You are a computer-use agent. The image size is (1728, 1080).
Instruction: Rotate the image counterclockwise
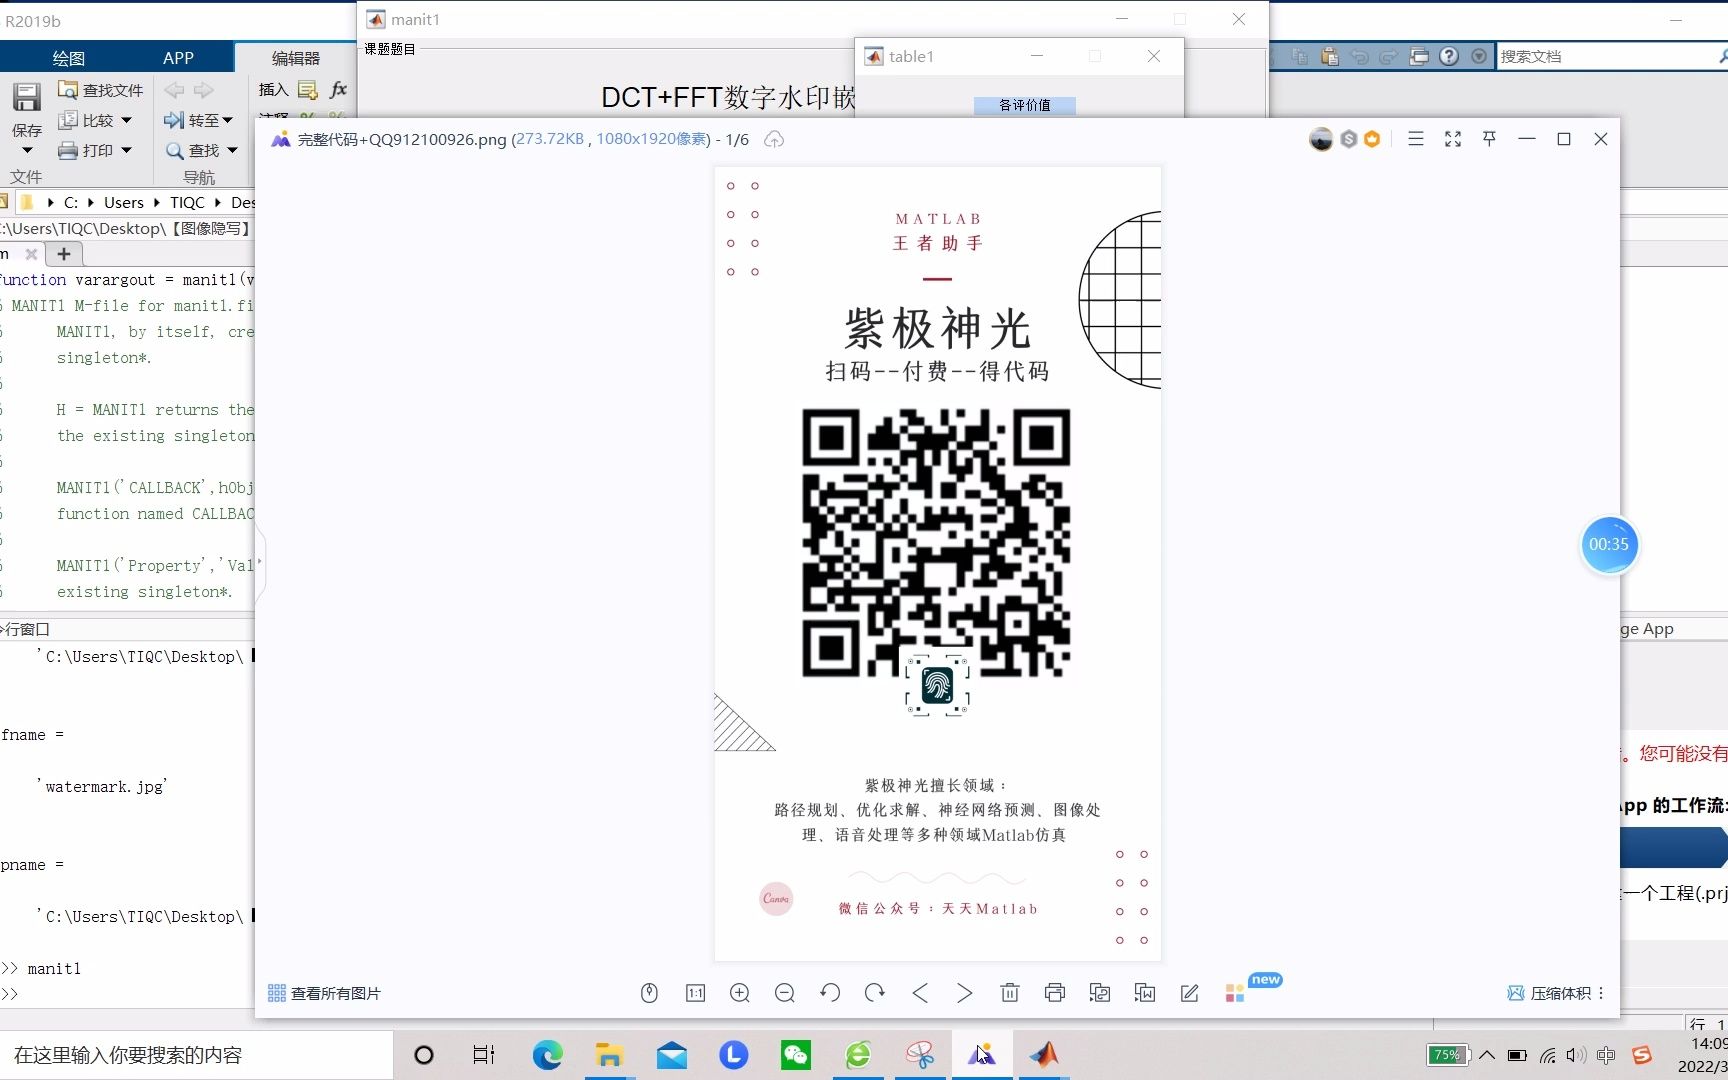pos(830,993)
